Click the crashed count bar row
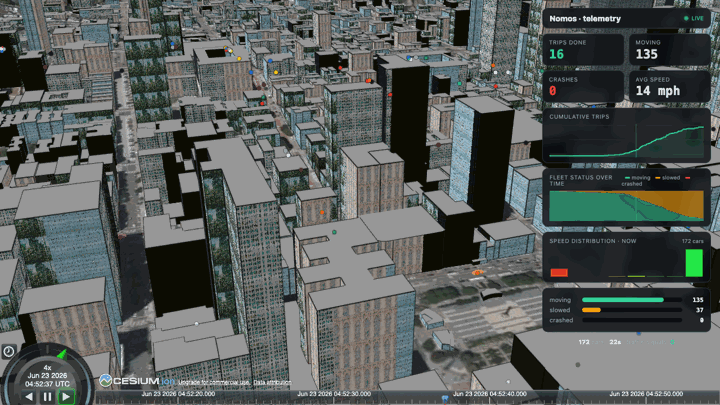The width and height of the screenshot is (720, 405). [x=626, y=320]
